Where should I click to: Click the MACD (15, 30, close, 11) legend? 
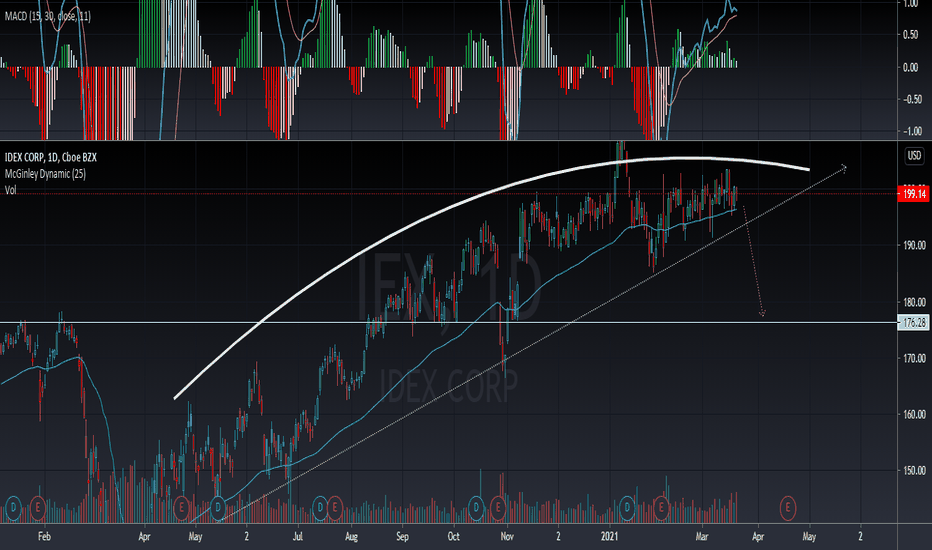48,16
